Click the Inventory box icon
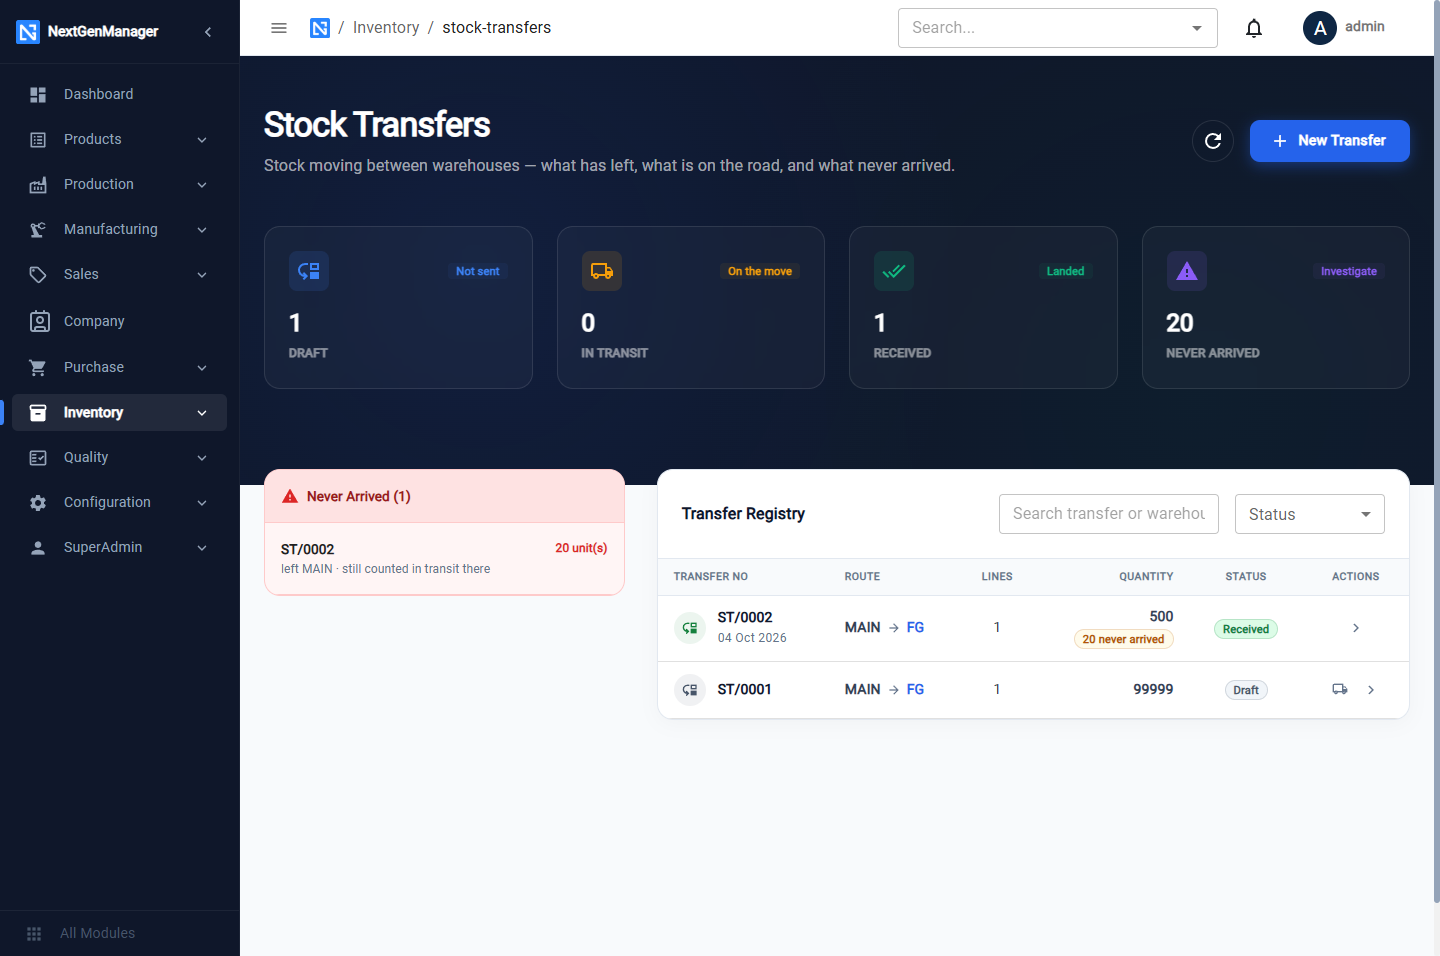The height and width of the screenshot is (956, 1440). coord(38,412)
